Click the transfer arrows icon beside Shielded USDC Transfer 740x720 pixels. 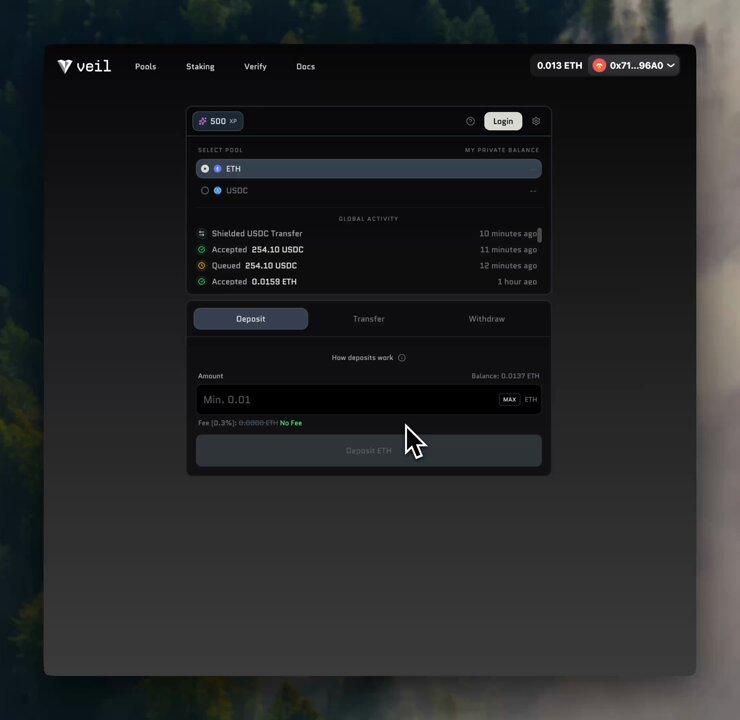[202, 234]
